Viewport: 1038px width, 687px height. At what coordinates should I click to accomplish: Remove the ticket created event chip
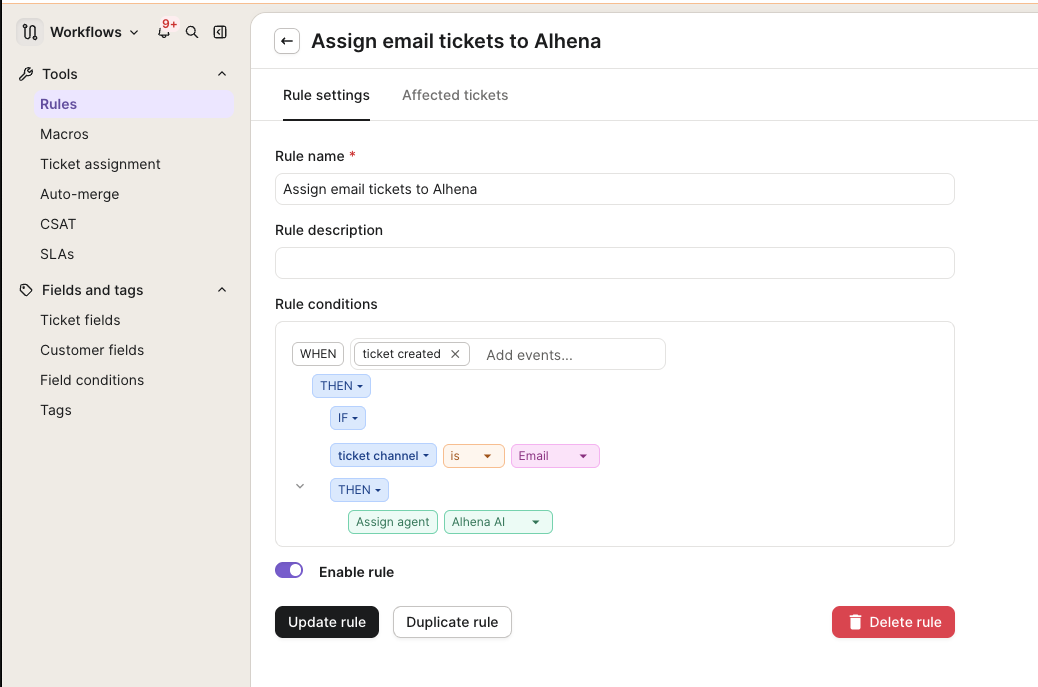pyautogui.click(x=455, y=354)
